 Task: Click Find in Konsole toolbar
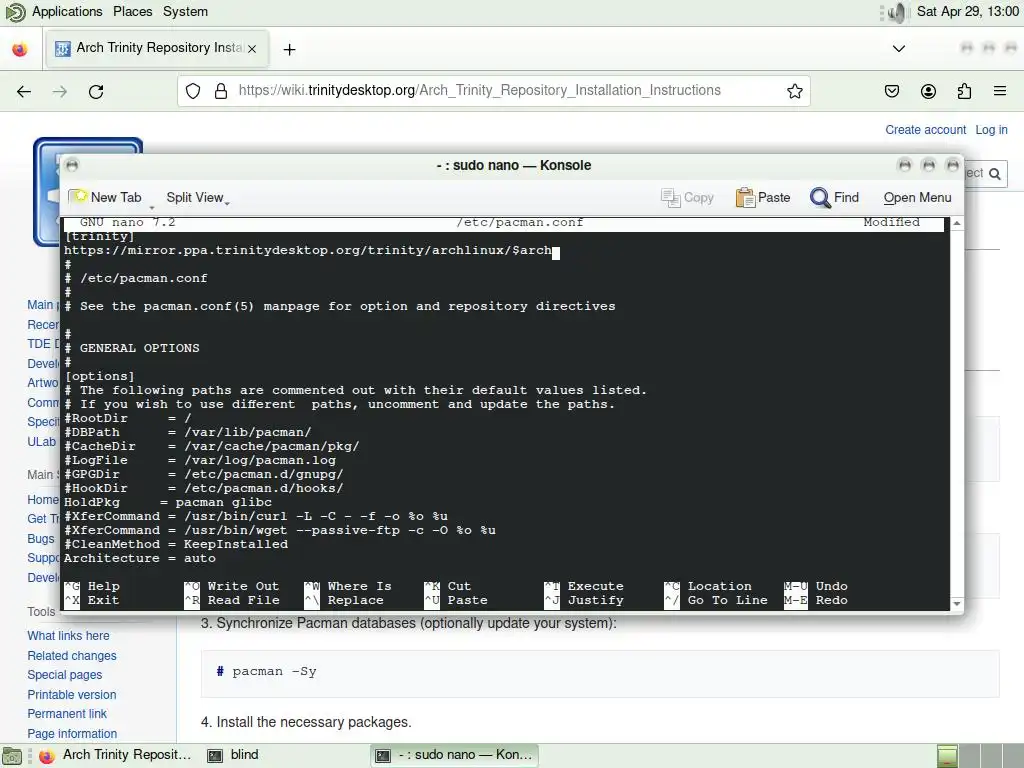834,197
